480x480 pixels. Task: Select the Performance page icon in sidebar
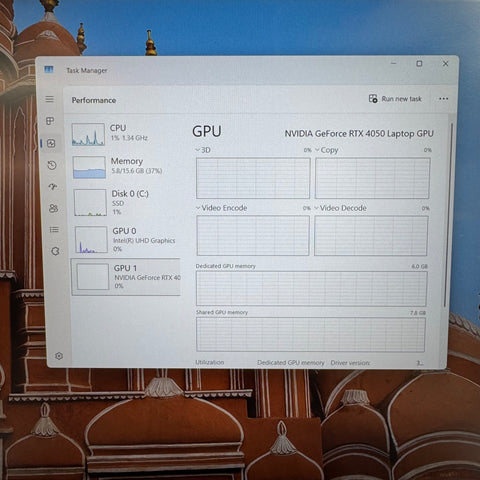(51, 143)
